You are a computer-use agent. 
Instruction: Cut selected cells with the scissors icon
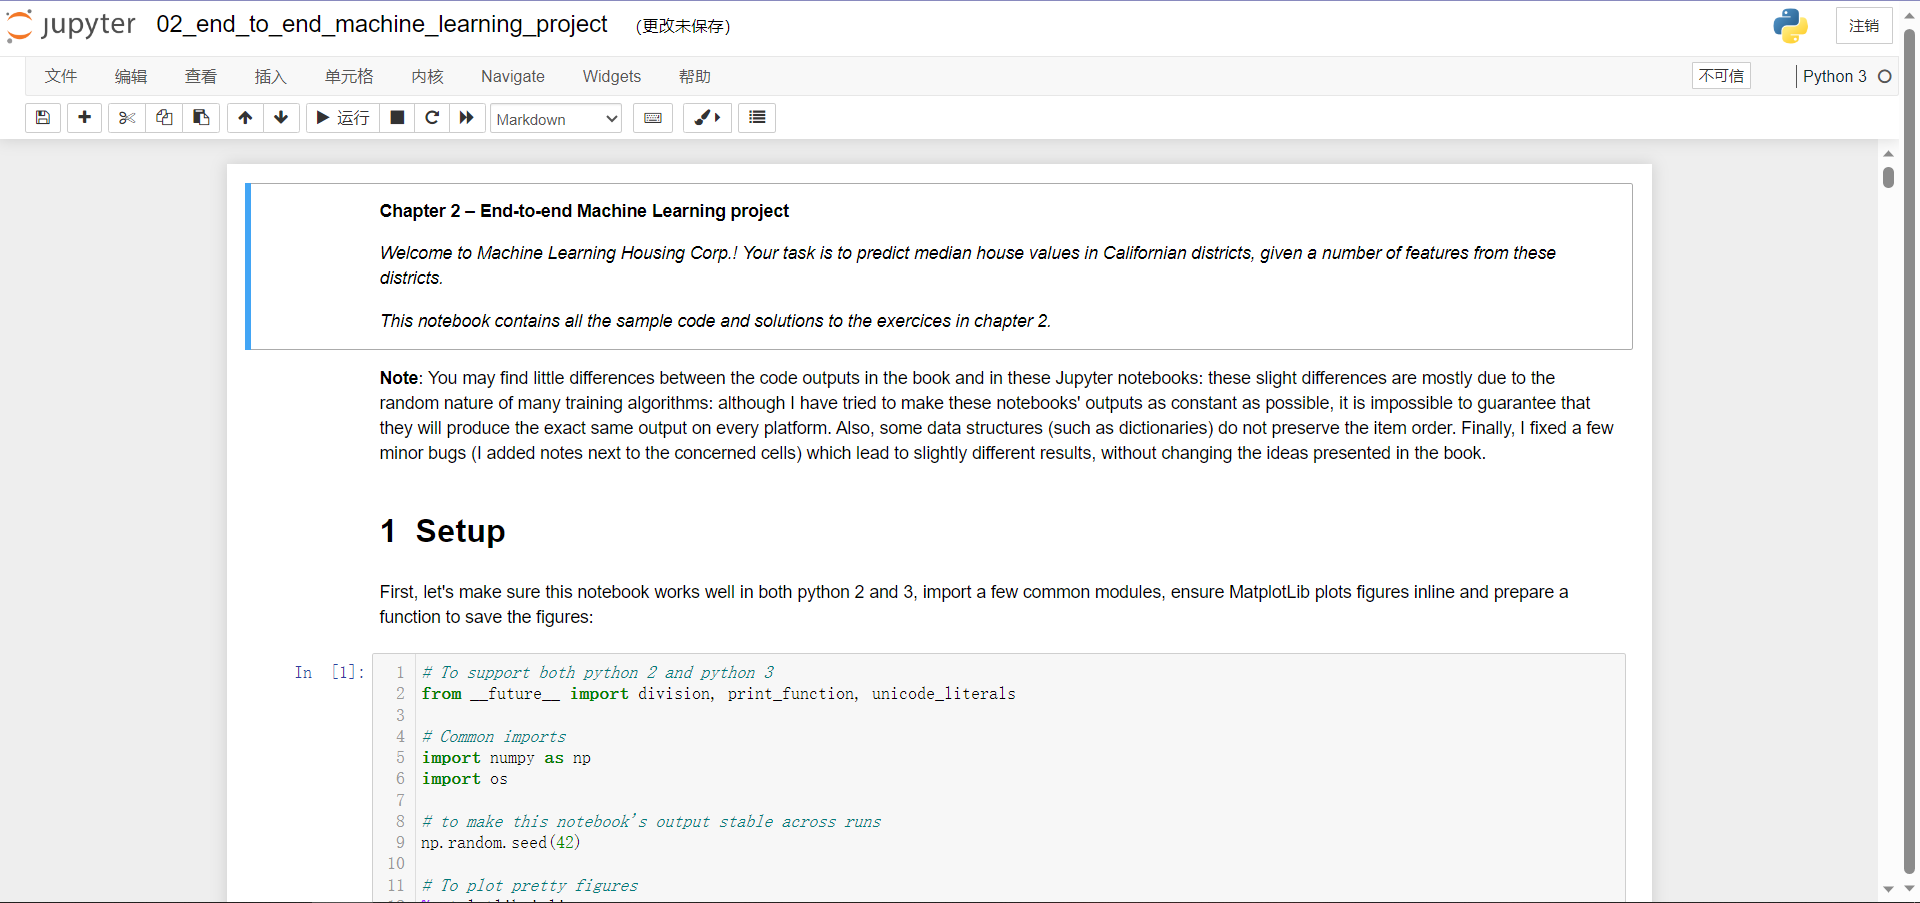[x=127, y=118]
